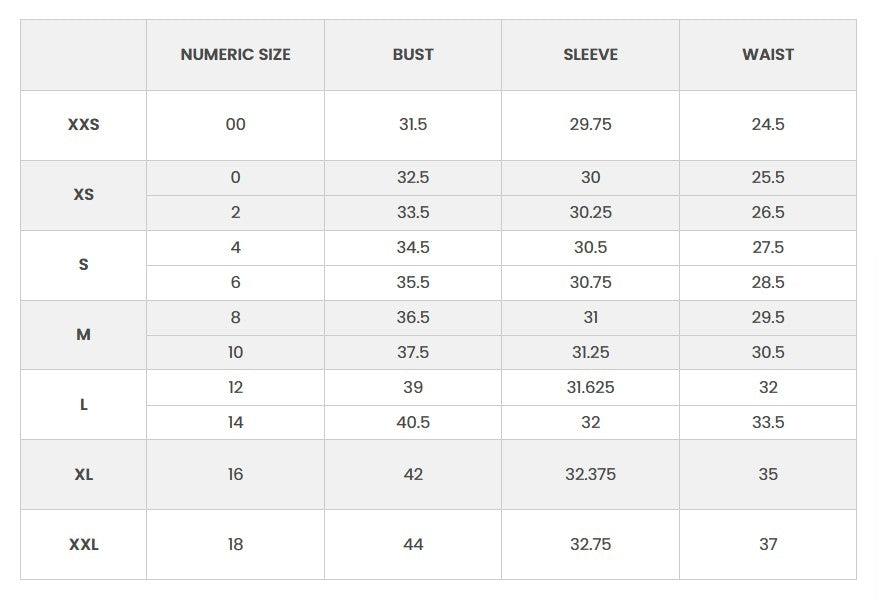The width and height of the screenshot is (878, 601).
Task: Click the bust value 39
Action: point(413,387)
